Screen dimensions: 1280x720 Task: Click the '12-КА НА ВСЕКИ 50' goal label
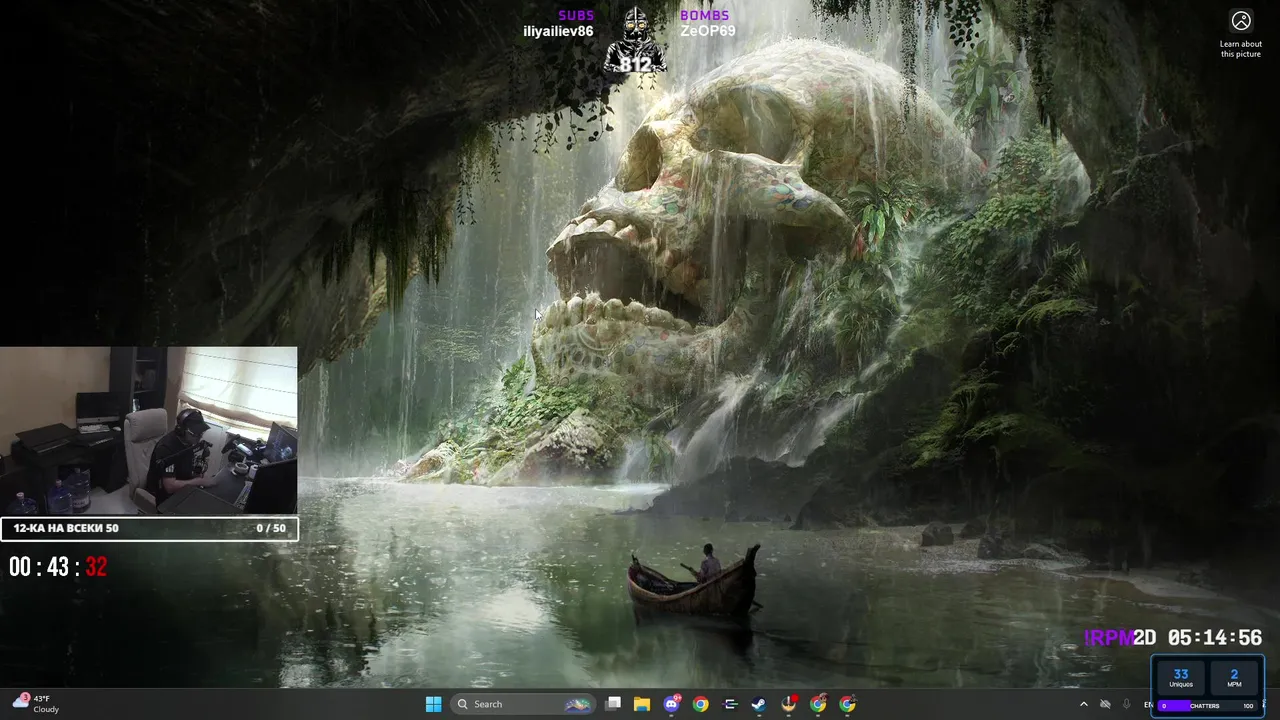(66, 528)
